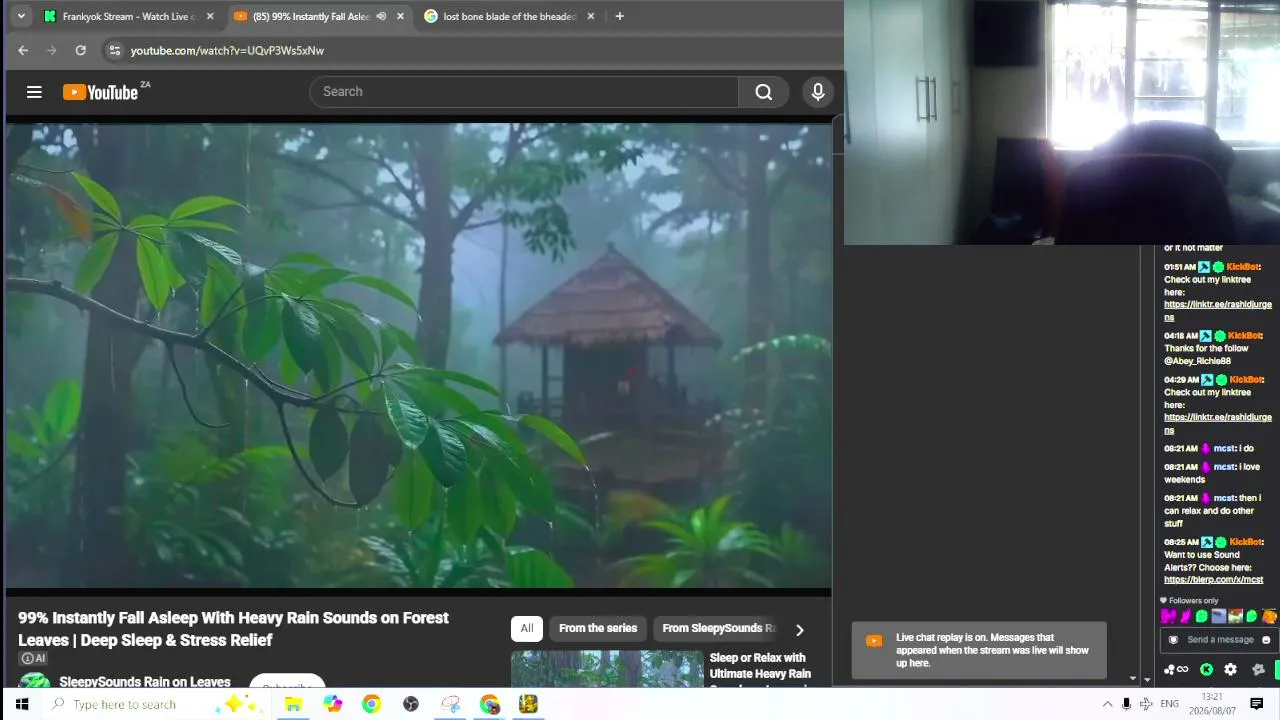1280x720 pixels.
Task: Open File Explorer from taskbar
Action: tap(293, 704)
